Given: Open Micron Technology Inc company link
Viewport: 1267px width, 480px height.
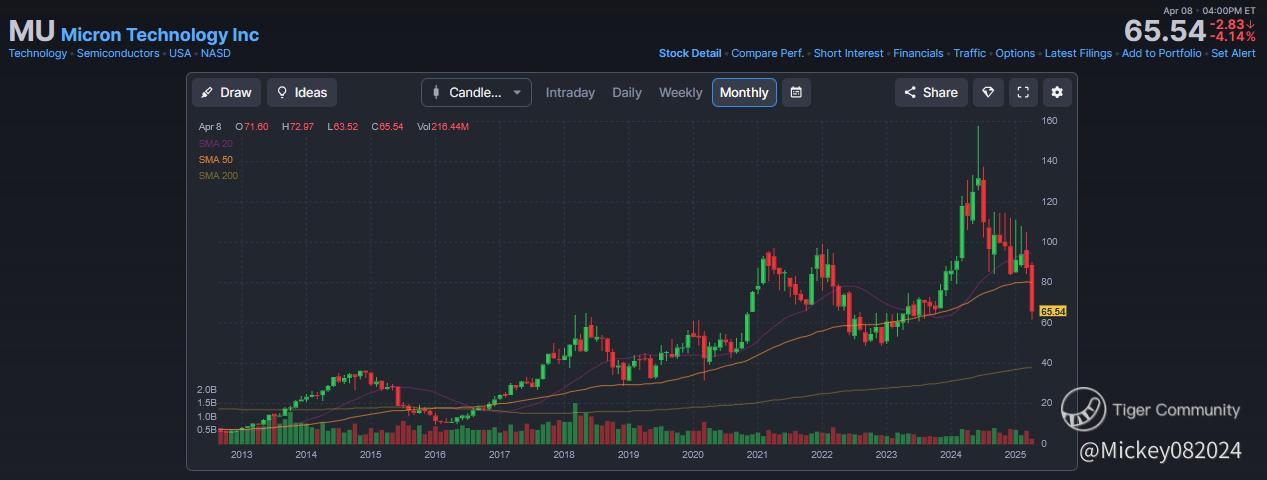Looking at the screenshot, I should tap(160, 35).
